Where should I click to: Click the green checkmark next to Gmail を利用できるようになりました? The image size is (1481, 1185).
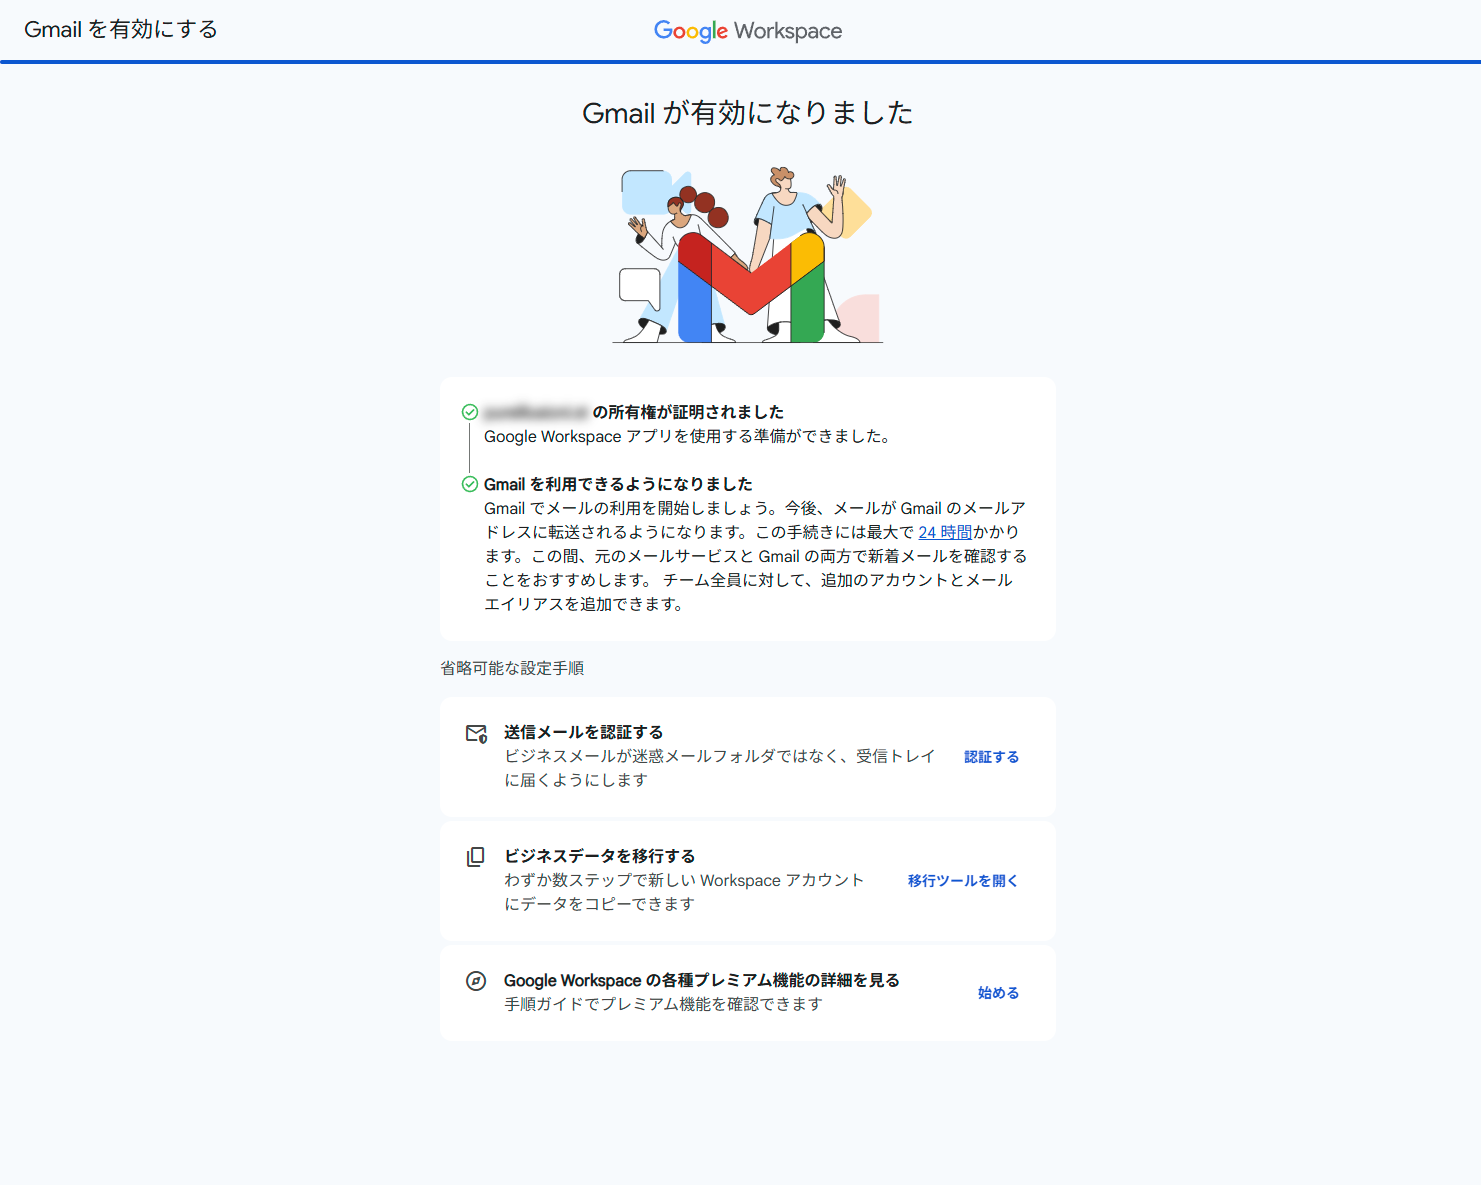469,484
